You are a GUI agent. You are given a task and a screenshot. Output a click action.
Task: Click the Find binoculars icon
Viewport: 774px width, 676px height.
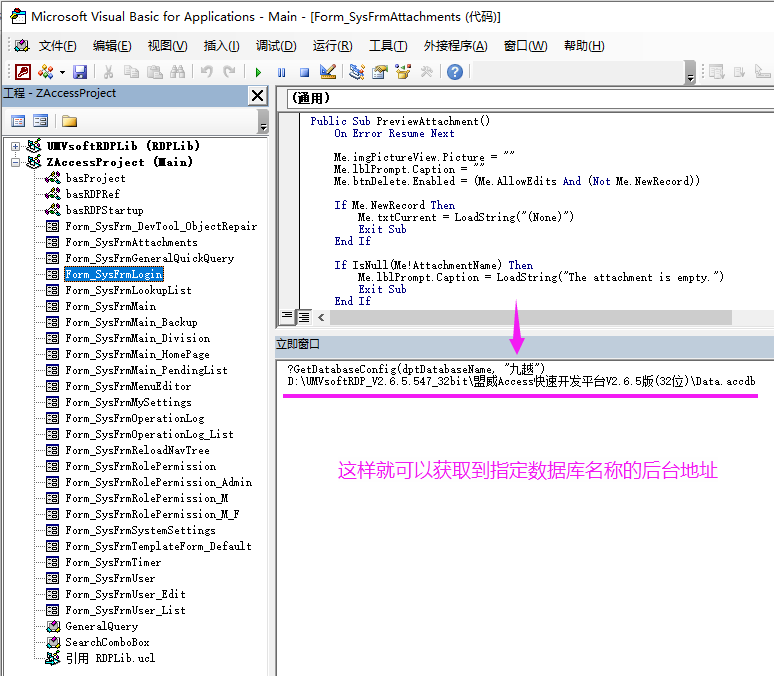pyautogui.click(x=177, y=72)
